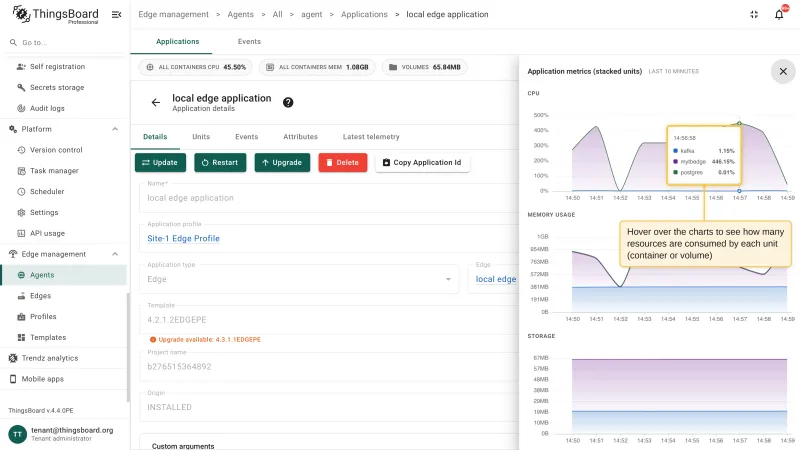Click Agents breadcrumb link
800x450 pixels.
point(240,14)
